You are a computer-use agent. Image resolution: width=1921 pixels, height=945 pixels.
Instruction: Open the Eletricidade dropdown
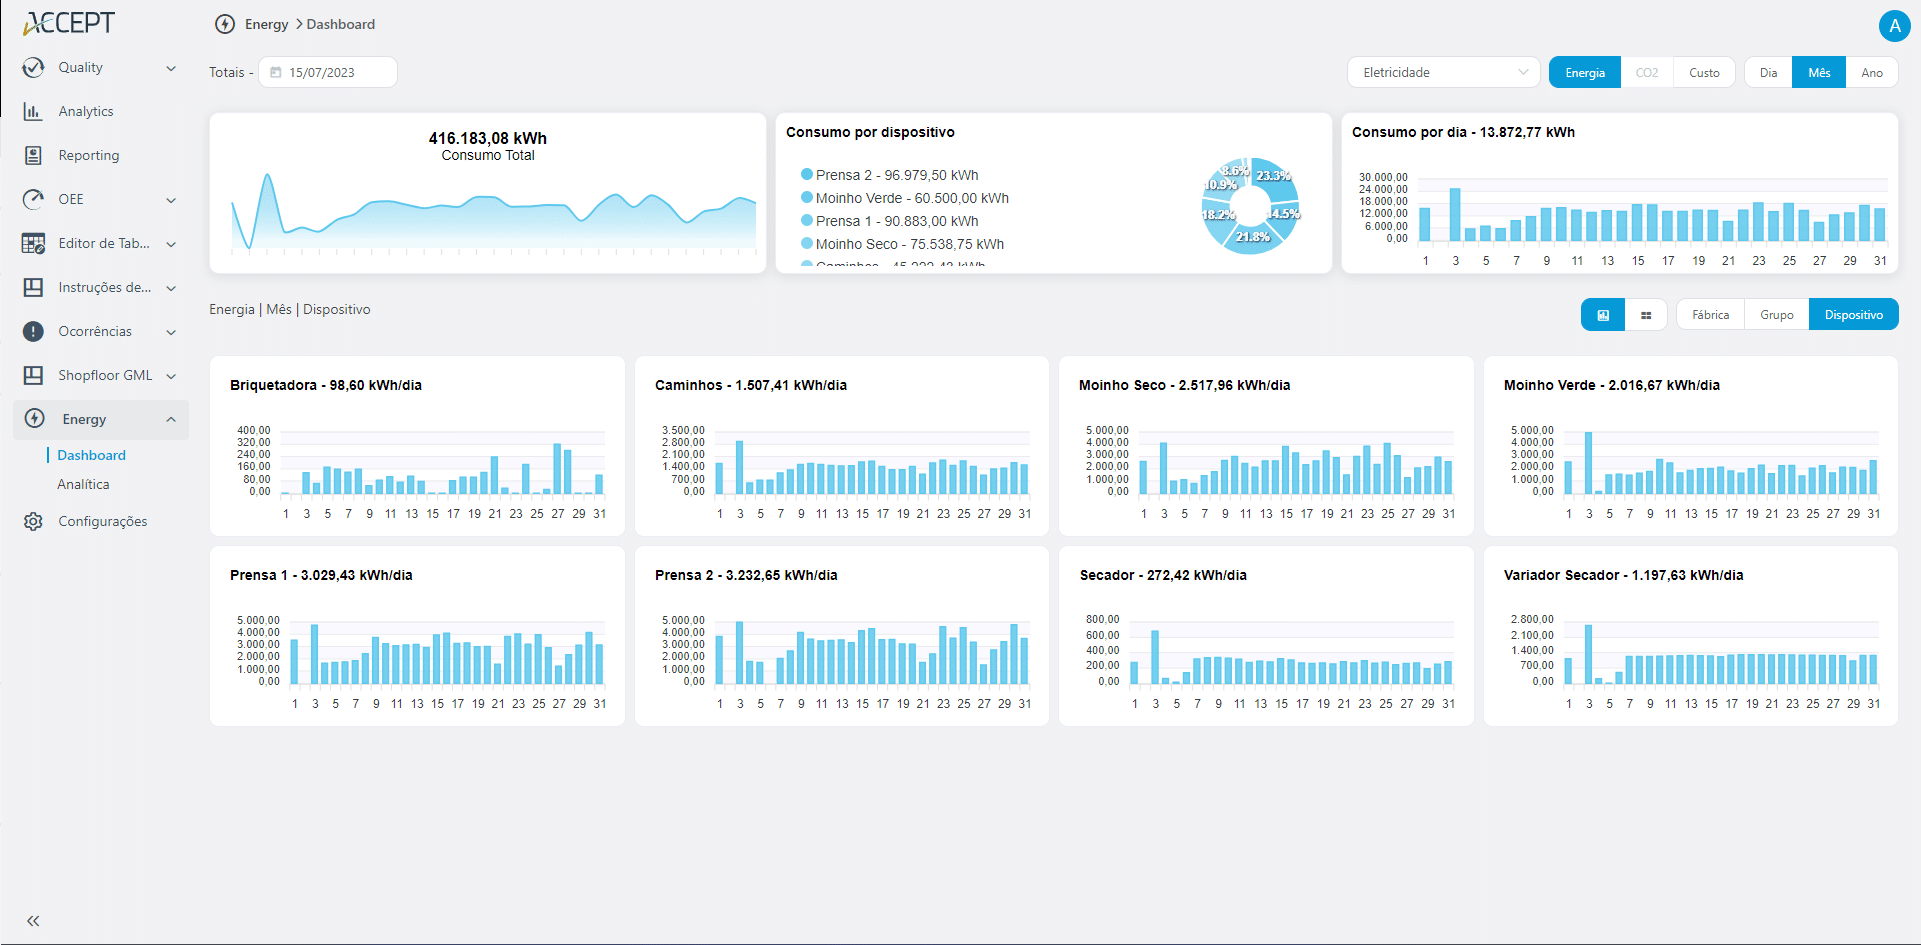1443,73
